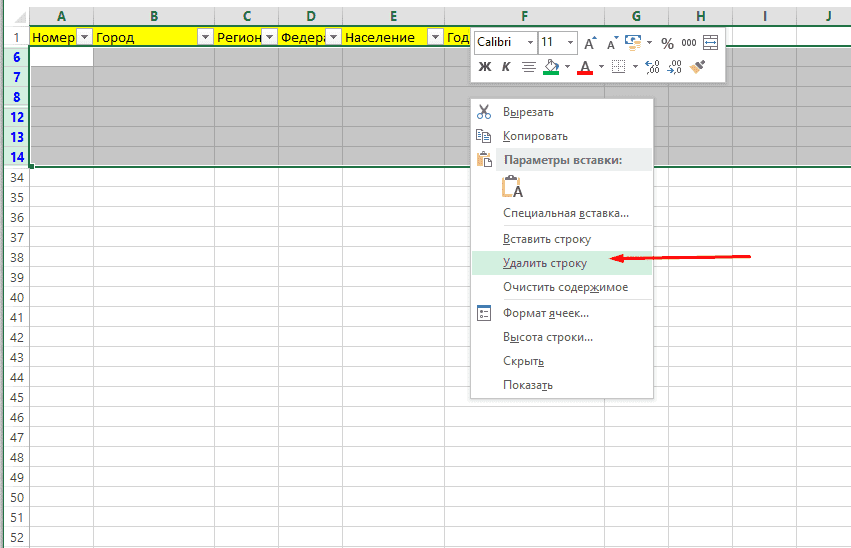Open Calibri font name dropdown
Viewport: 851px width, 548px height.
(530, 42)
